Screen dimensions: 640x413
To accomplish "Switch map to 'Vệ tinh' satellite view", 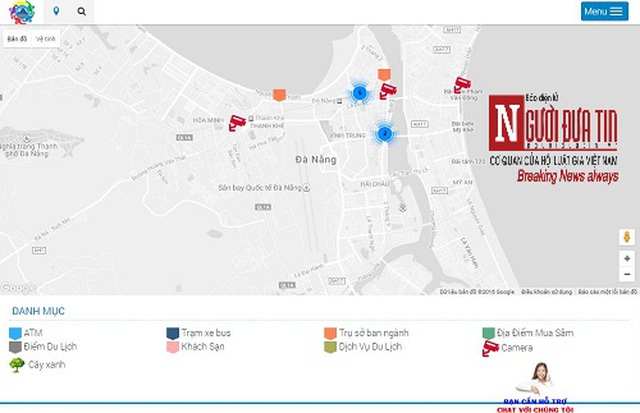I will pyautogui.click(x=46, y=39).
